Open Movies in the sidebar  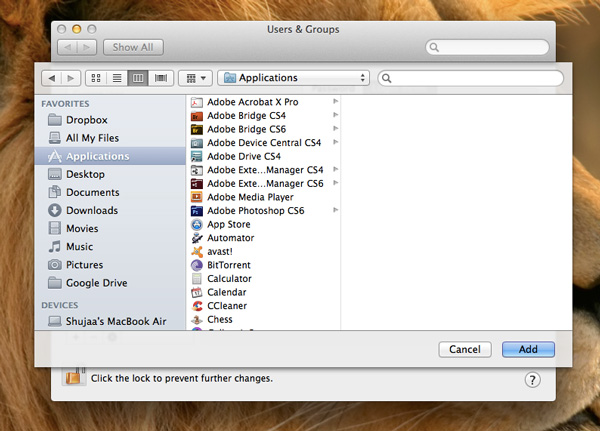[110, 229]
